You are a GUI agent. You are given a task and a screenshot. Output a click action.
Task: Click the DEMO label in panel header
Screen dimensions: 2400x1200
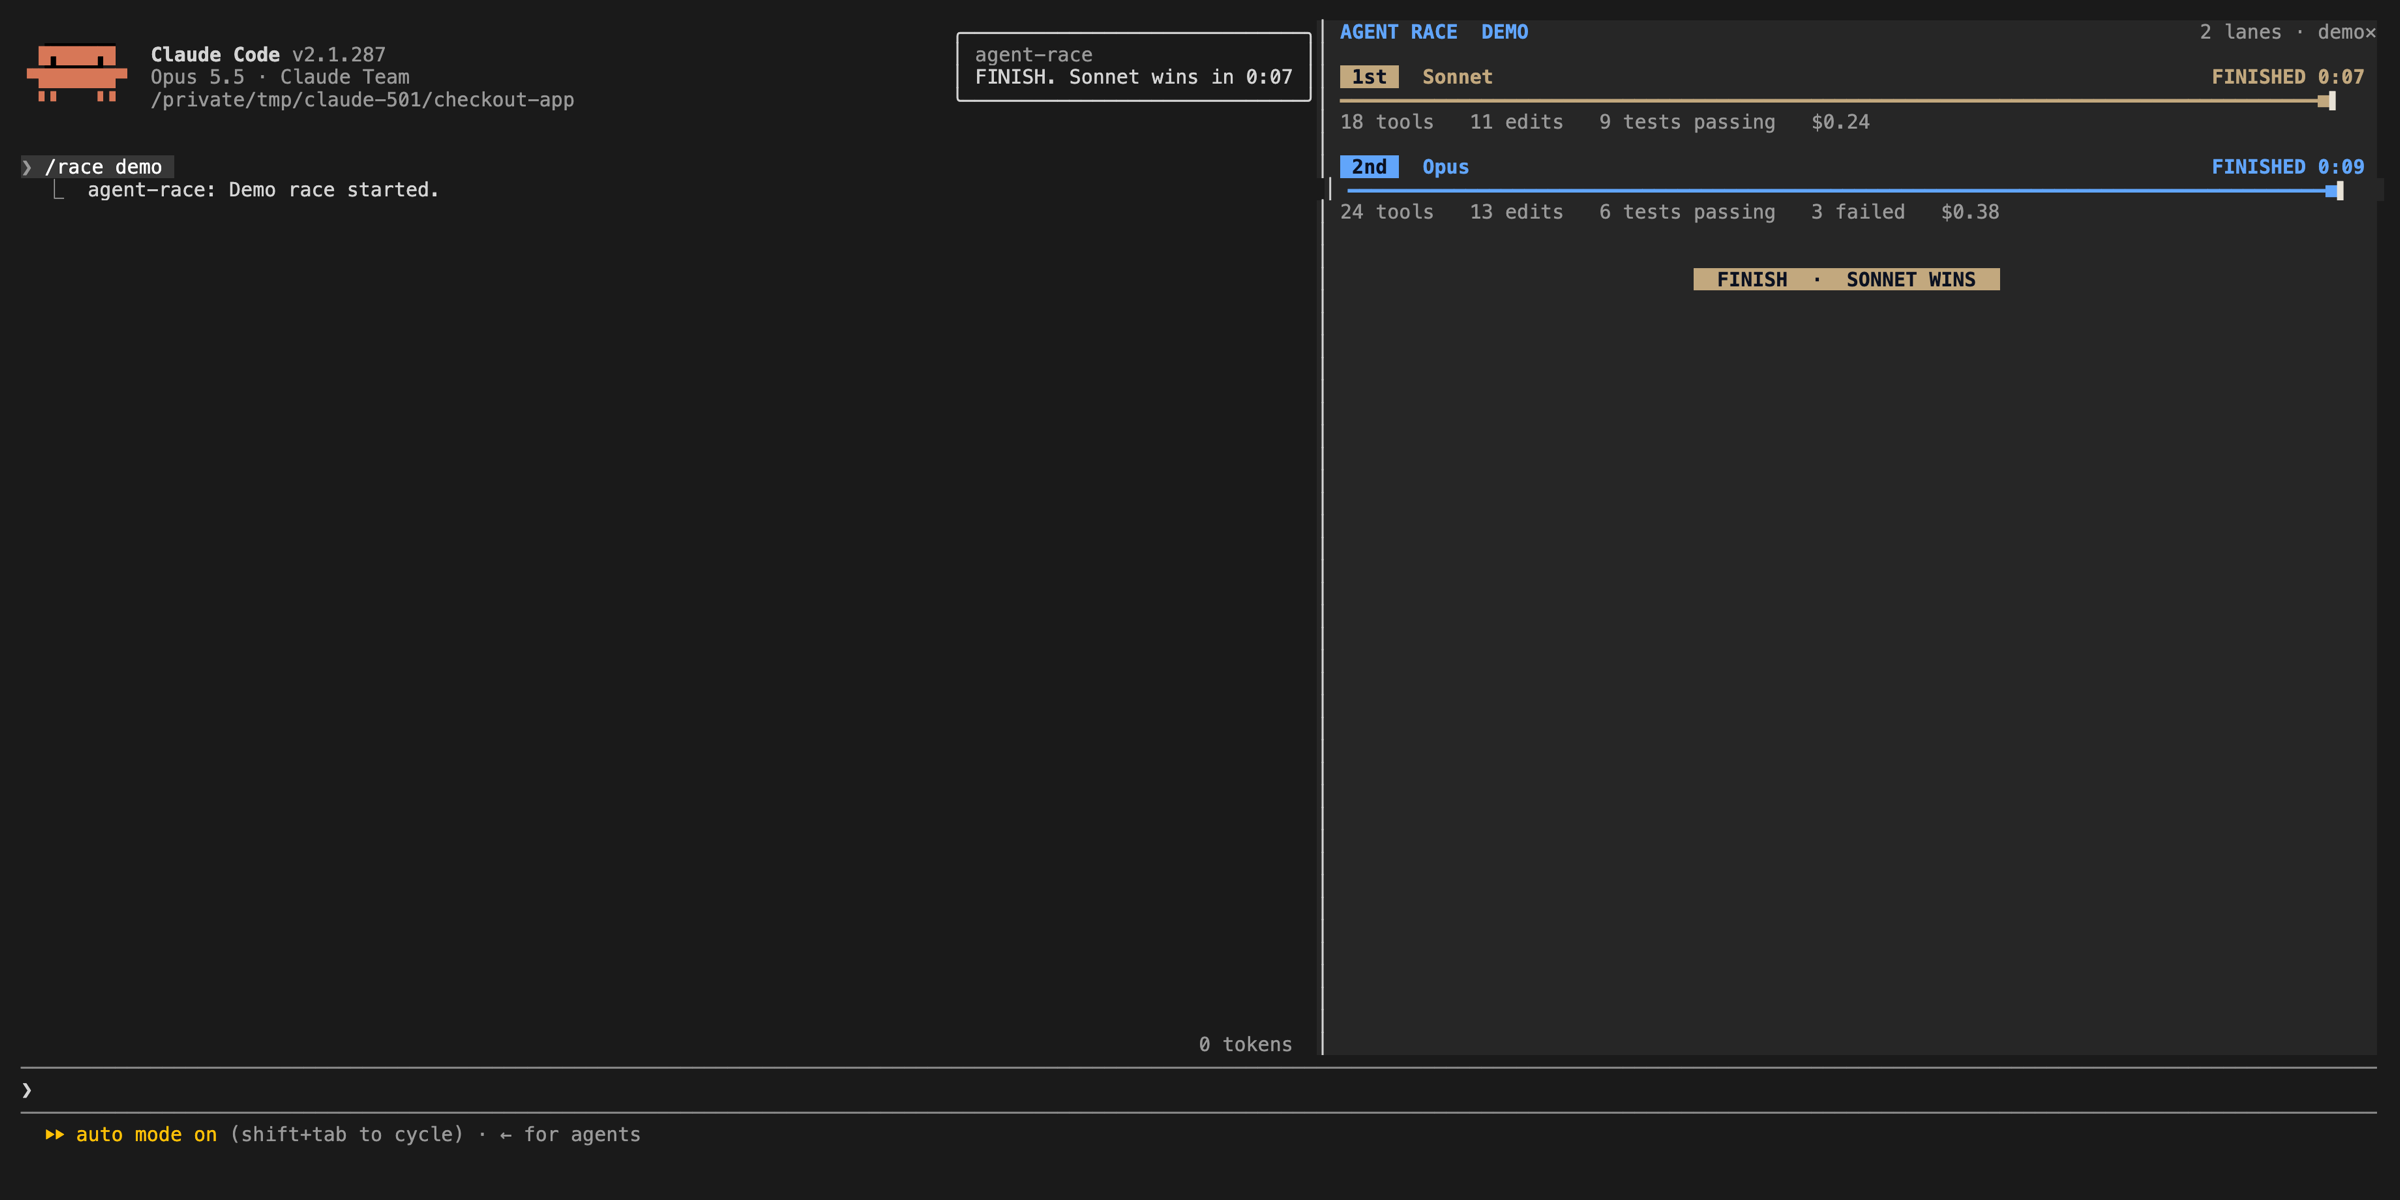click(1504, 32)
